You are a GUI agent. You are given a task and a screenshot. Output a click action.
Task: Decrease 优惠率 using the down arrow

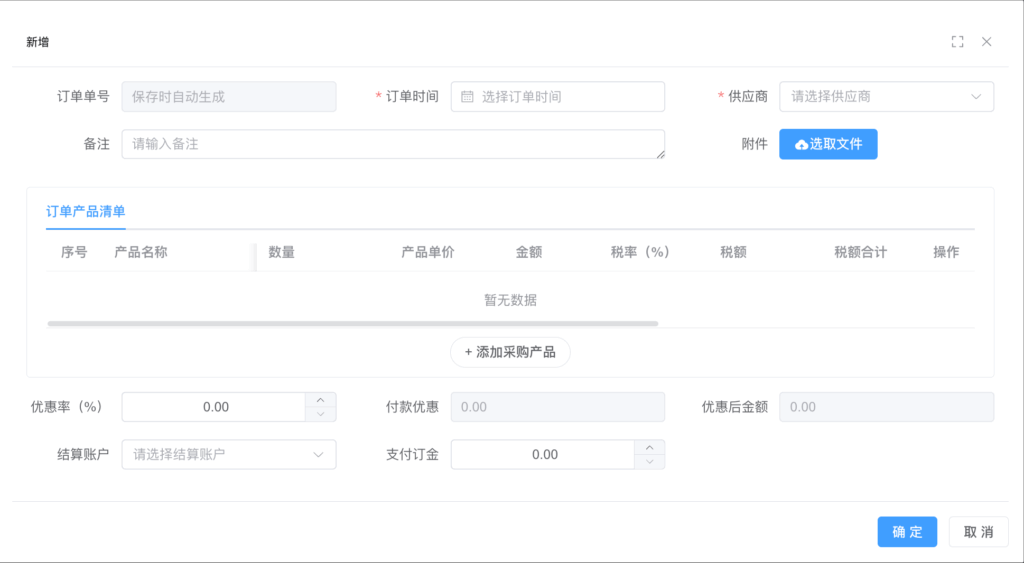pyautogui.click(x=320, y=414)
